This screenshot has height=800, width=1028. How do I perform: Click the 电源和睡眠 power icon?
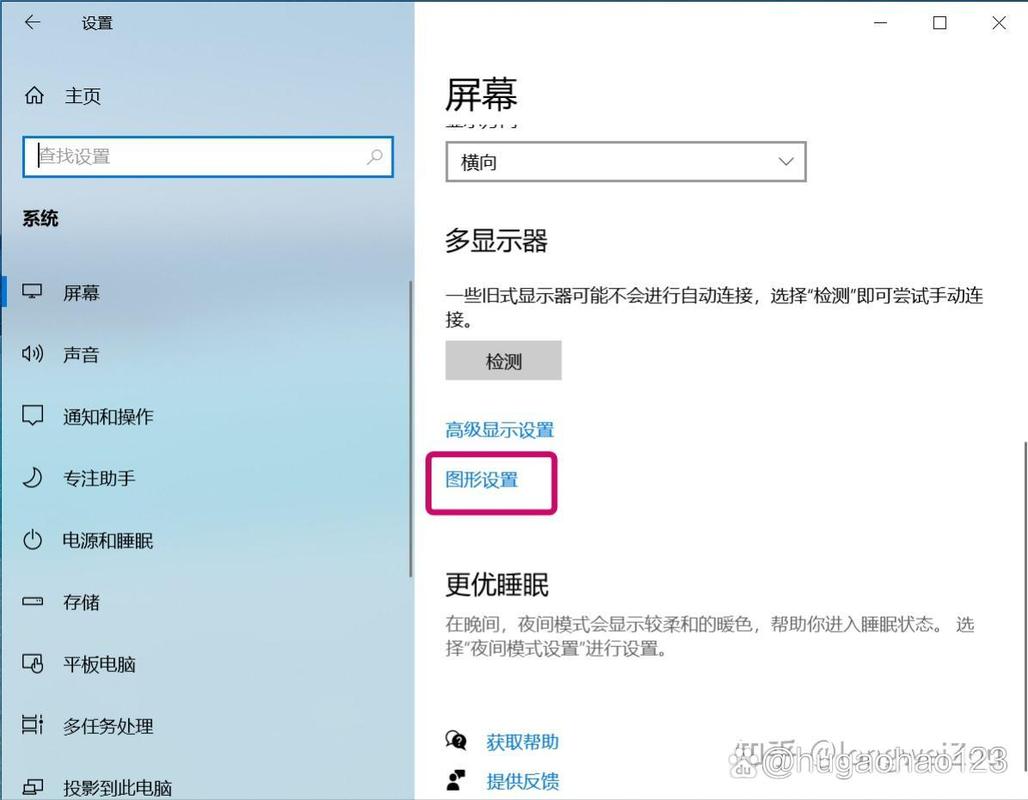pyautogui.click(x=32, y=540)
